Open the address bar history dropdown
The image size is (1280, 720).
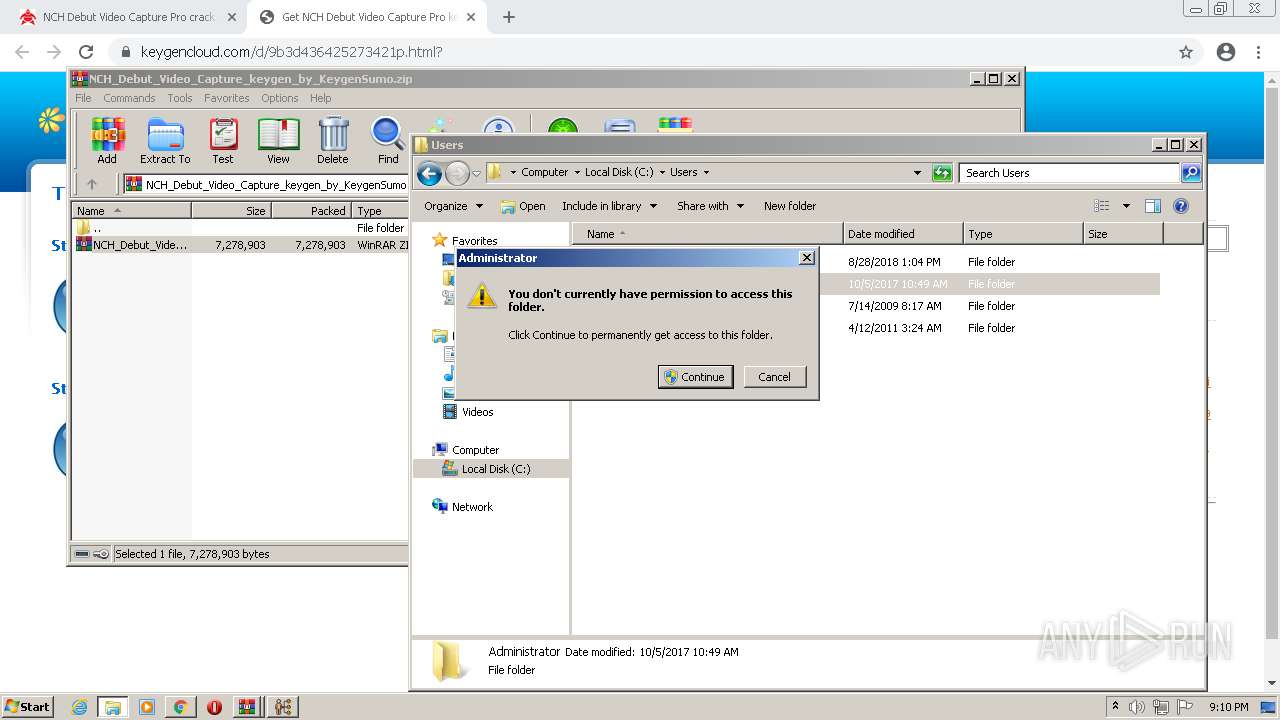(917, 173)
